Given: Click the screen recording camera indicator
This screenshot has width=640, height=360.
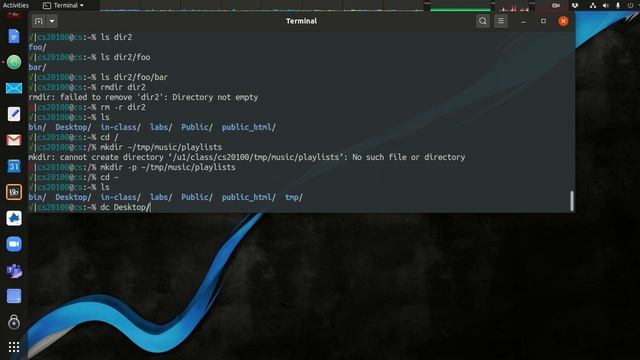Looking at the screenshot, I should [556, 5].
